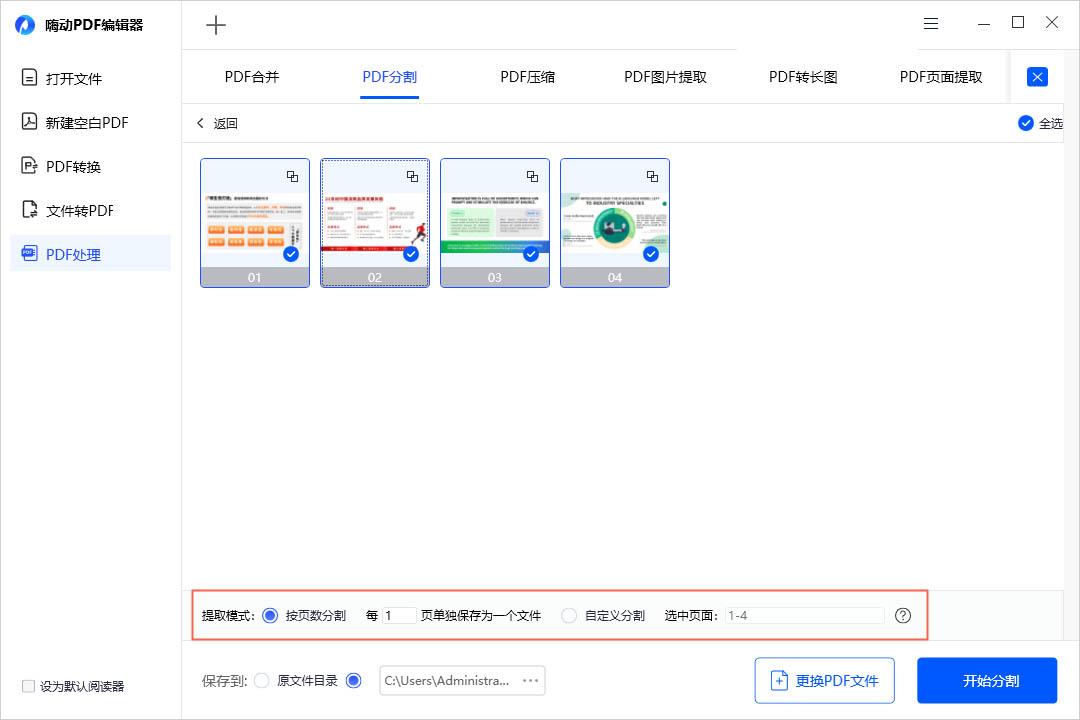Click the 选中页面 range input field
Image resolution: width=1080 pixels, height=720 pixels.
804,615
